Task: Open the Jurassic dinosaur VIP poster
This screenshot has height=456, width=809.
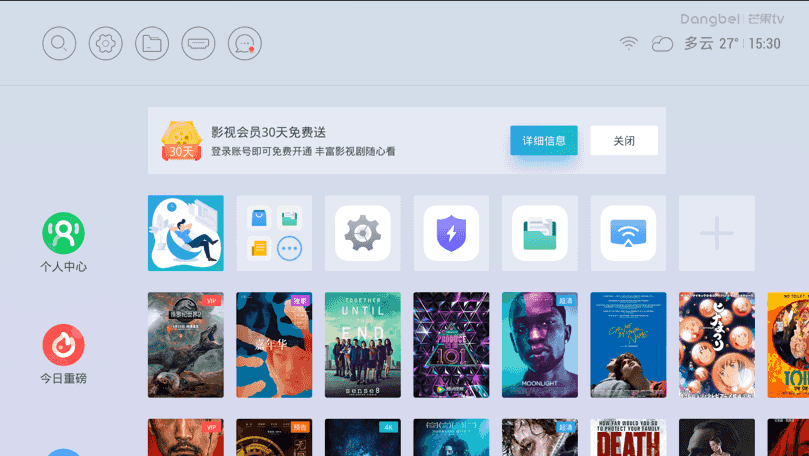Action: (186, 345)
